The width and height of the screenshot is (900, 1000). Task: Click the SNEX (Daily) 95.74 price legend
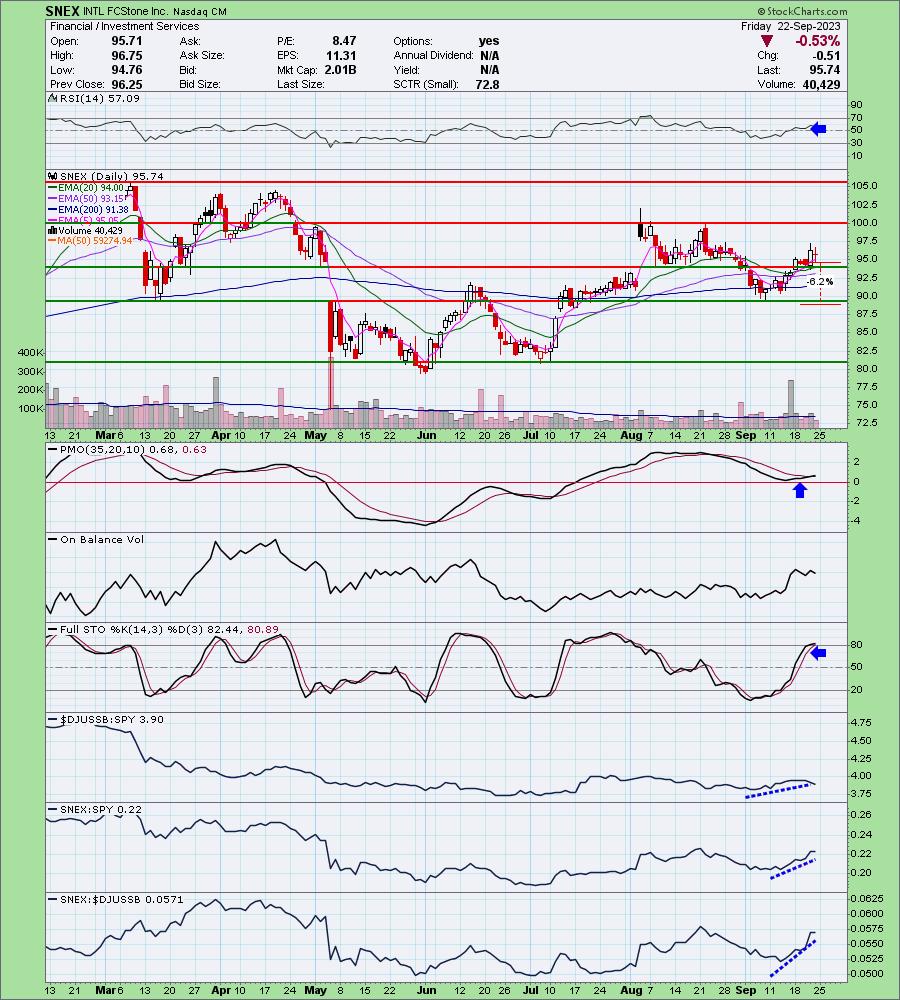tap(106, 176)
